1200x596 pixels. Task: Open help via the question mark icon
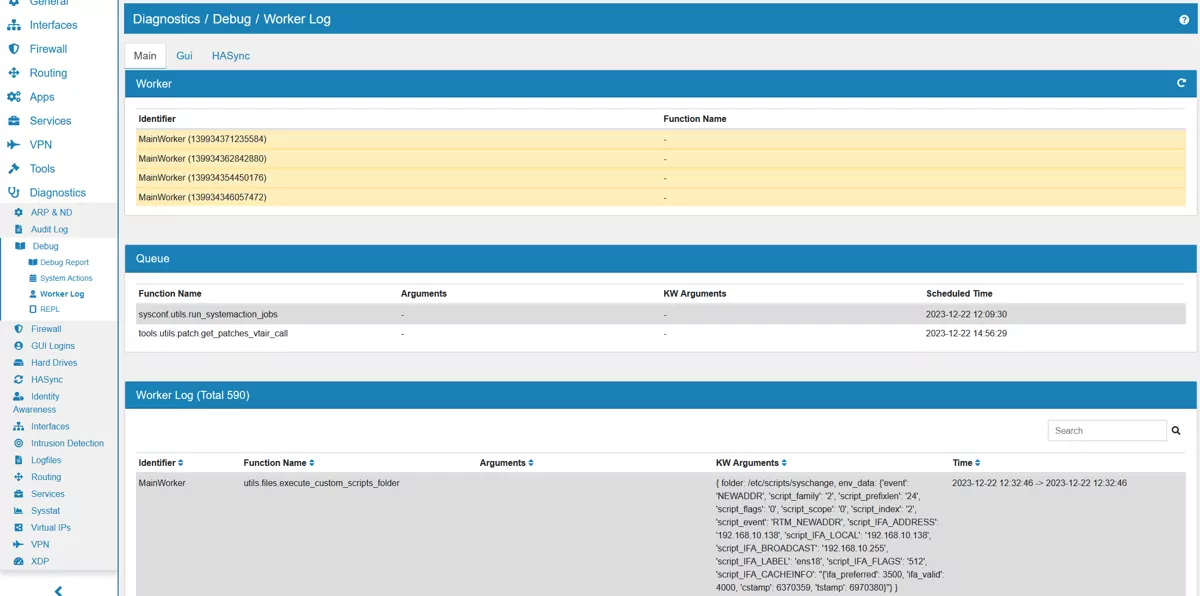(x=1184, y=18)
